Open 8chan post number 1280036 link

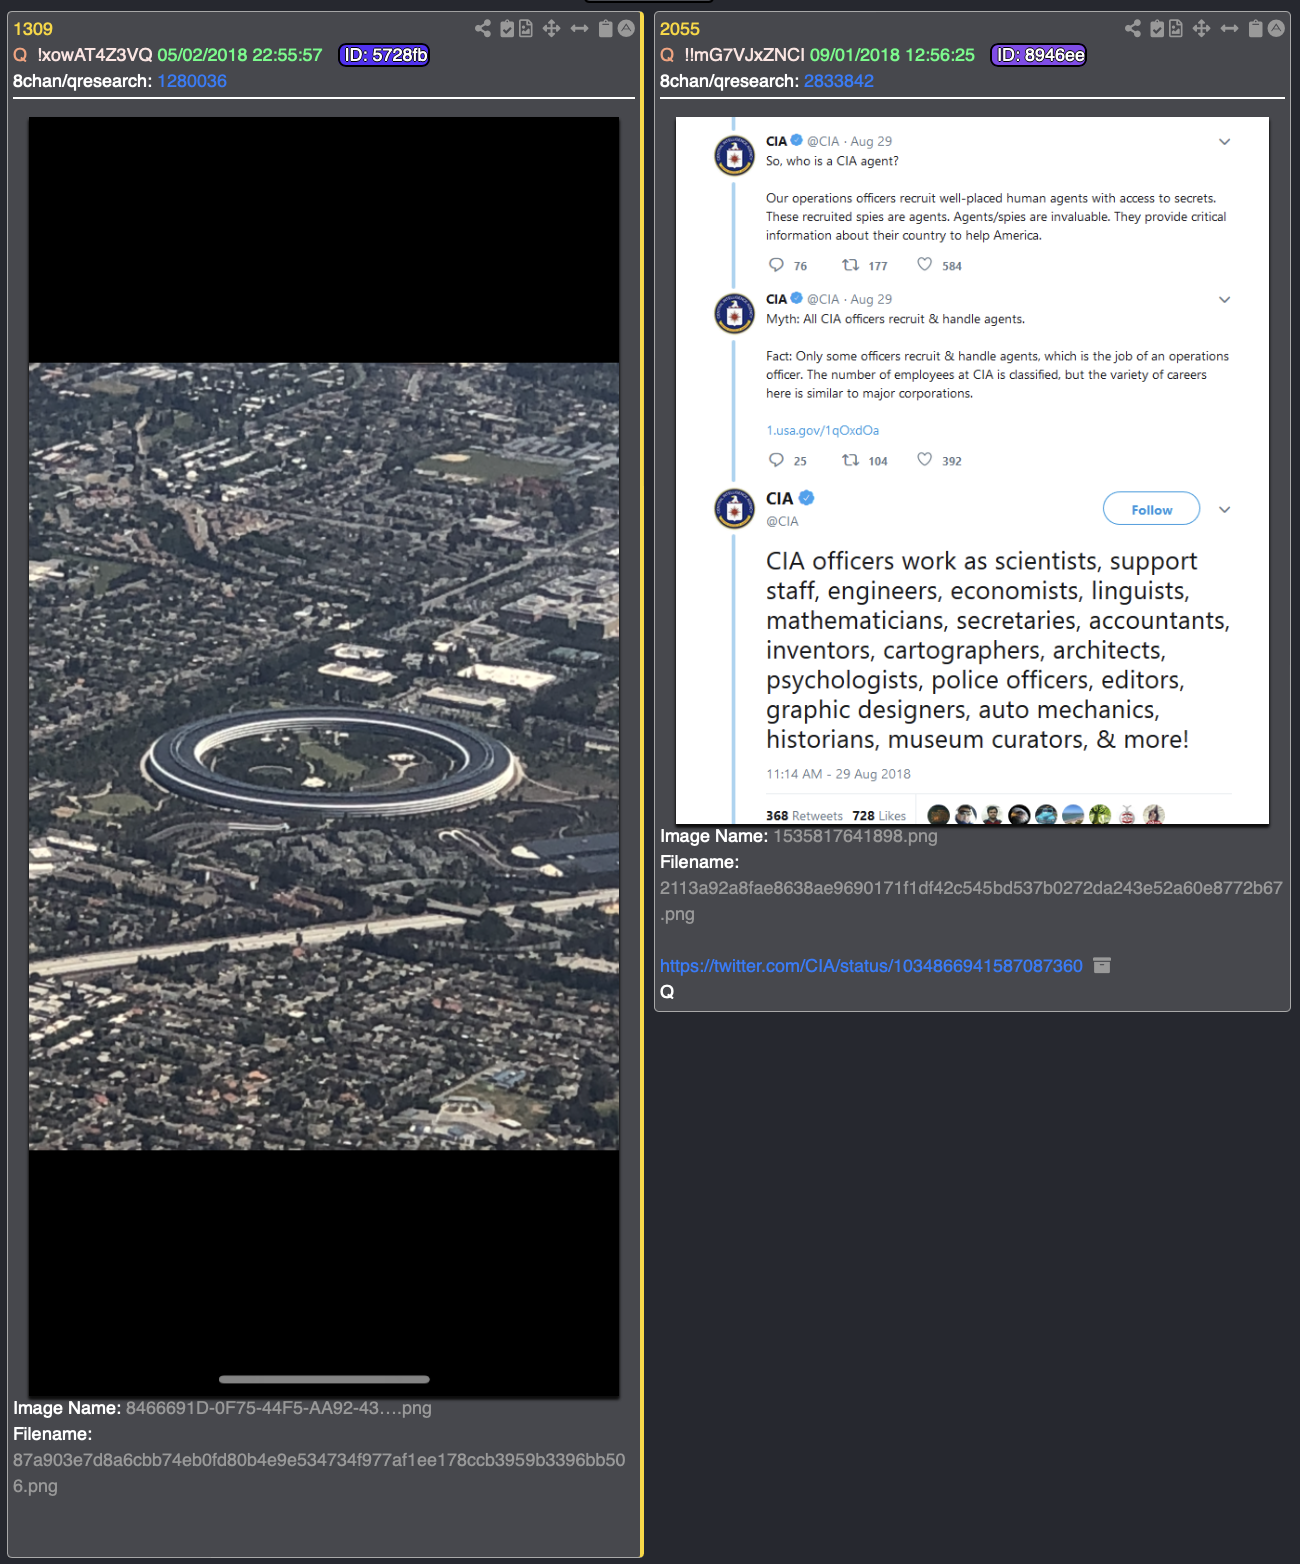click(192, 81)
